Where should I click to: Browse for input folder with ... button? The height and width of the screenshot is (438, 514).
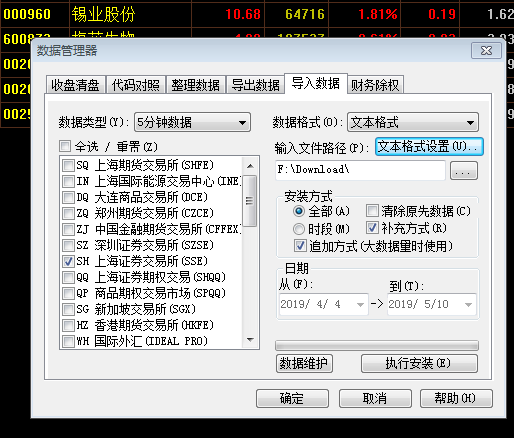coord(464,171)
